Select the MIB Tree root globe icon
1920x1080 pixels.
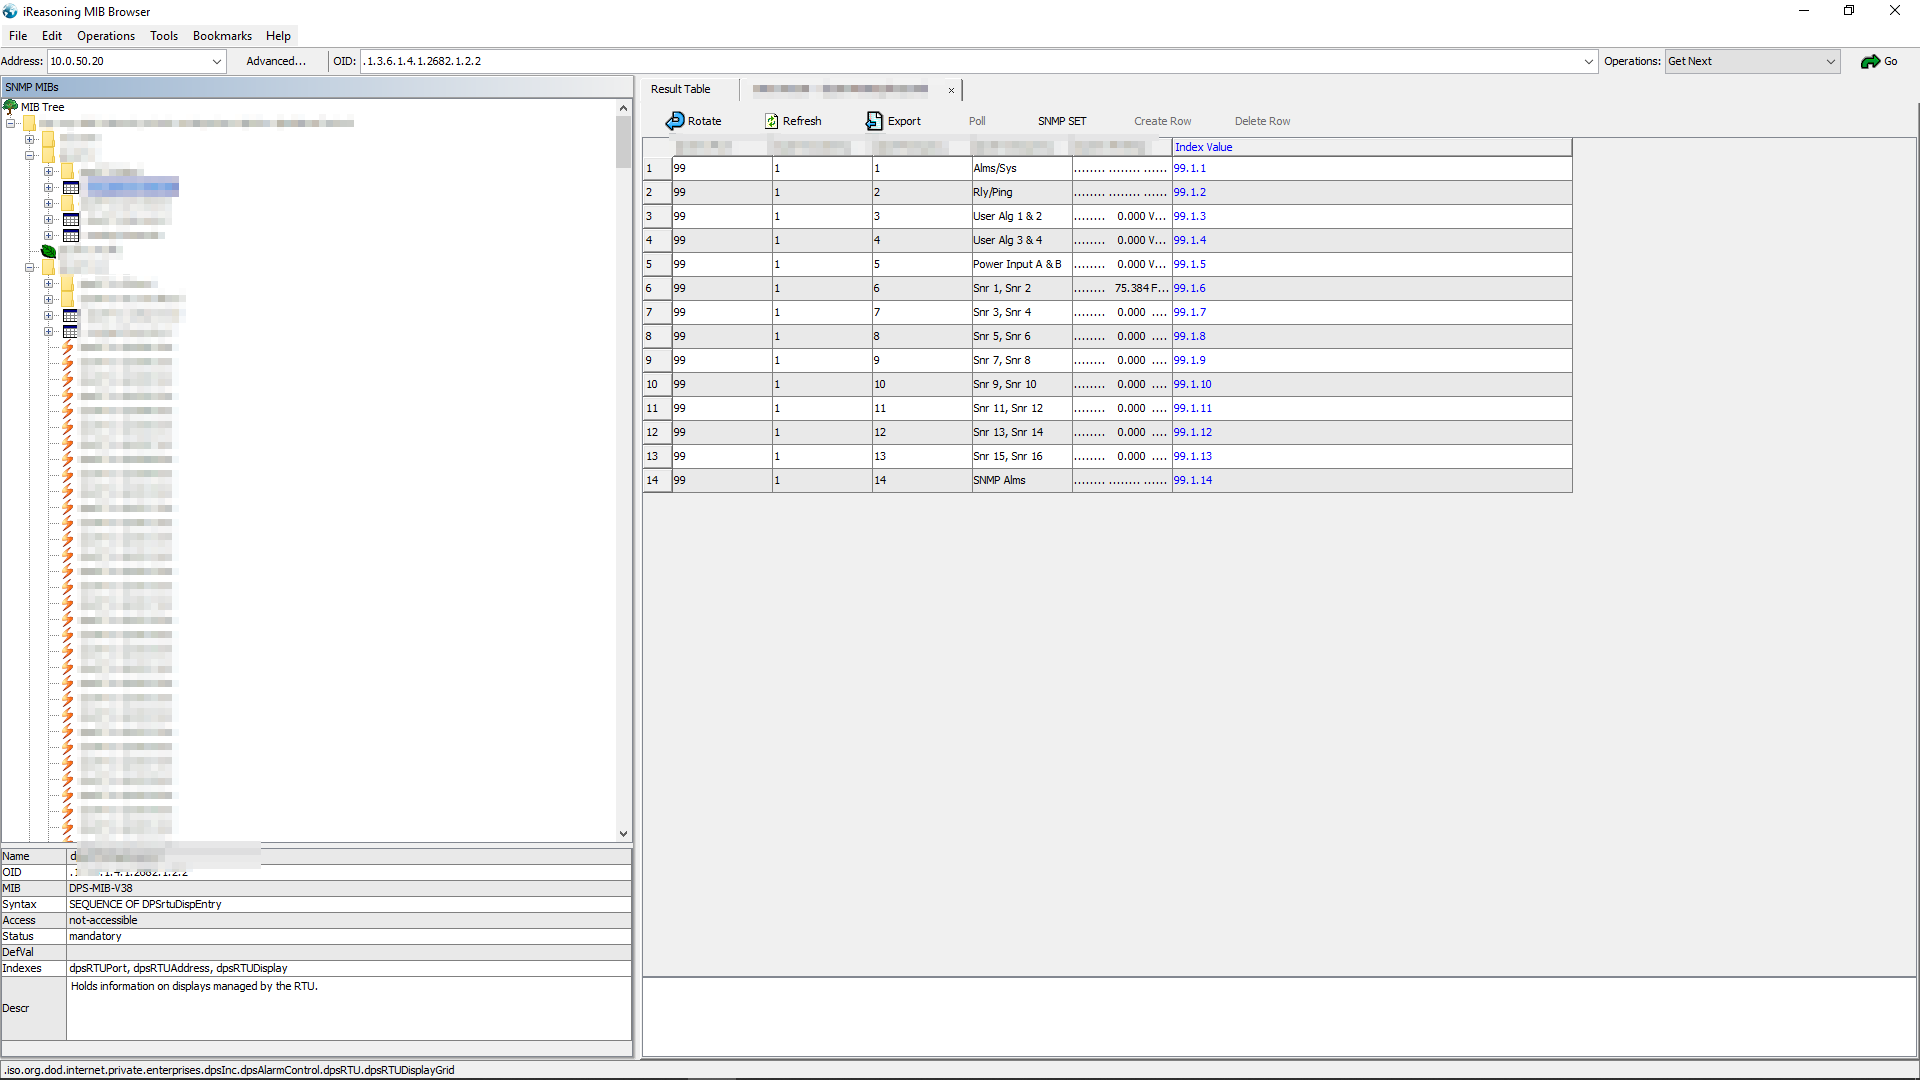[x=11, y=106]
